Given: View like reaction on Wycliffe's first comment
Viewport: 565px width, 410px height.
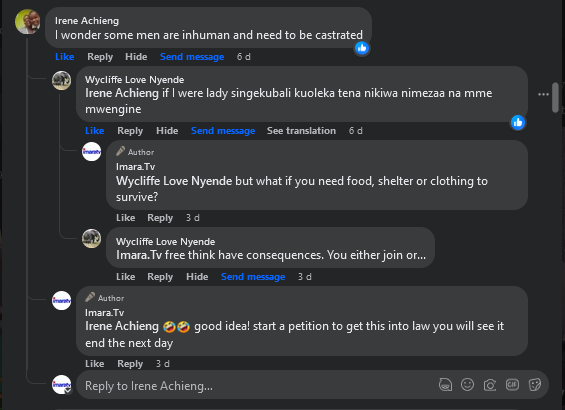Looking at the screenshot, I should pyautogui.click(x=517, y=123).
